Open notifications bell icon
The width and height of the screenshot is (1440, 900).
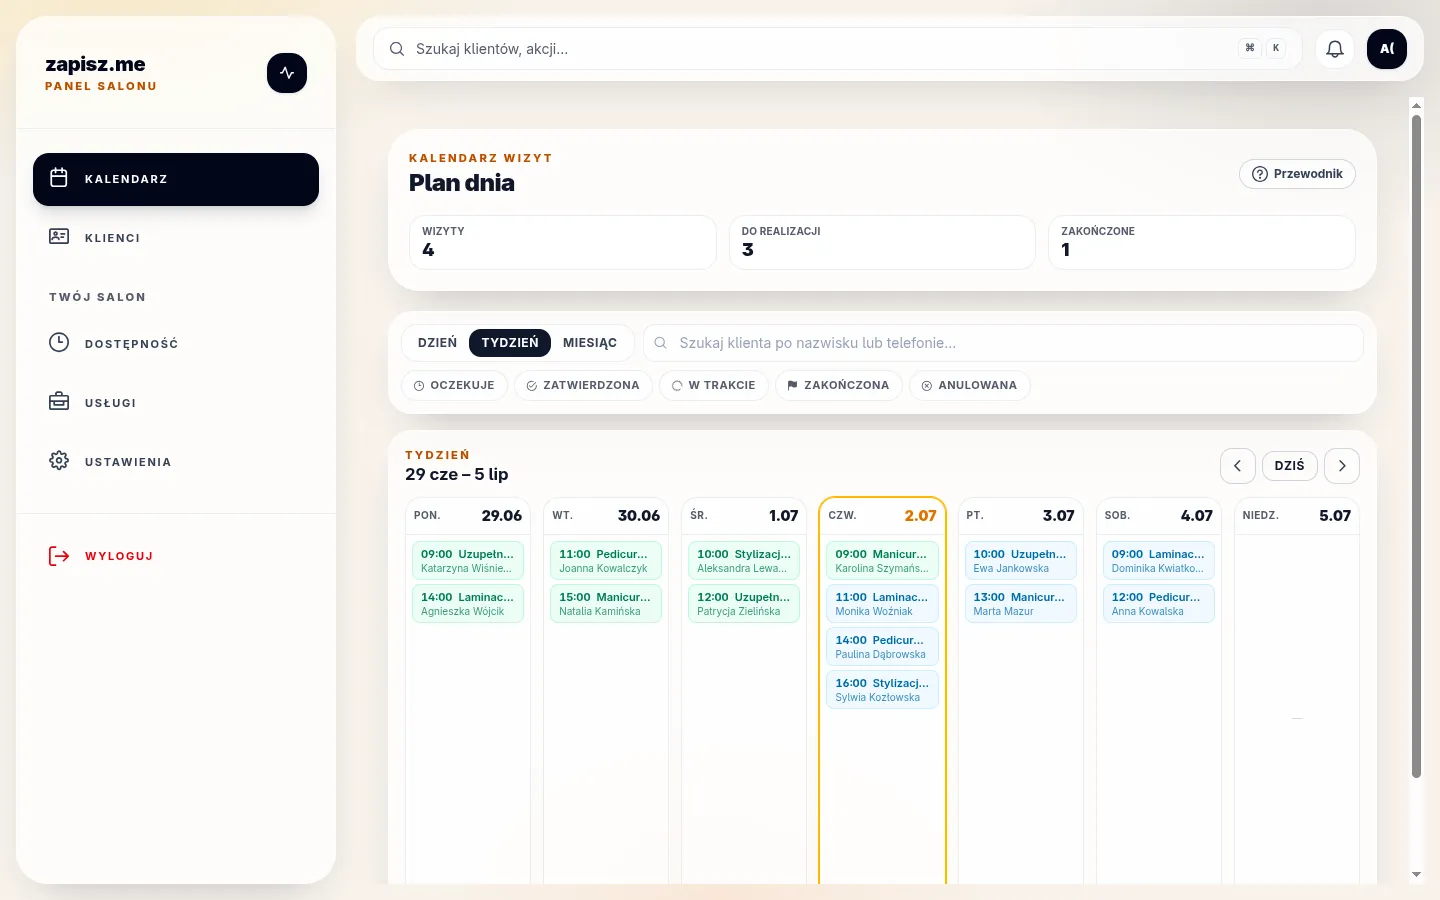(1335, 49)
